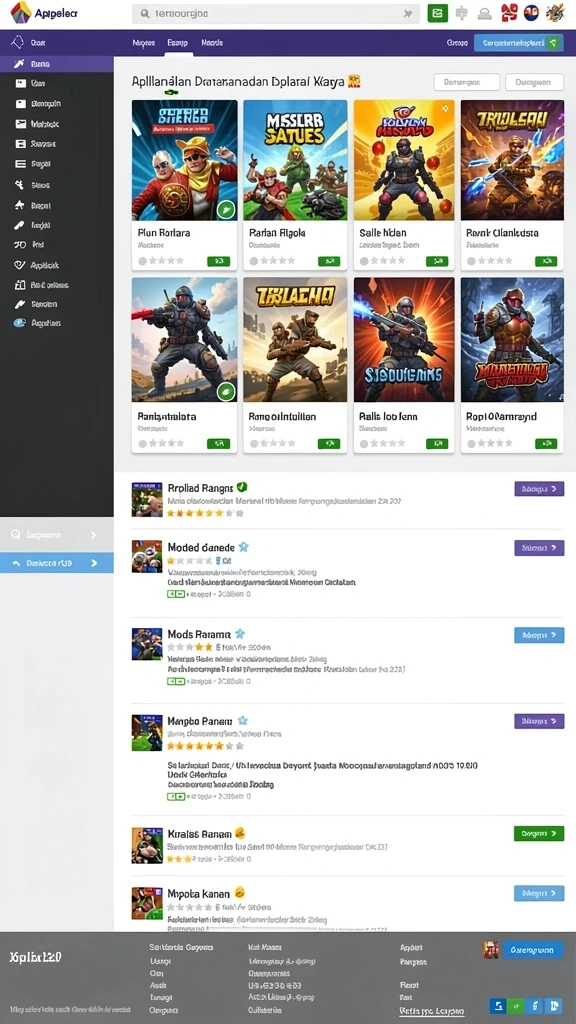The width and height of the screenshot is (576, 1024).
Task: Click the rocket icon in the highlighted sidebar item
Action: [x=19, y=64]
